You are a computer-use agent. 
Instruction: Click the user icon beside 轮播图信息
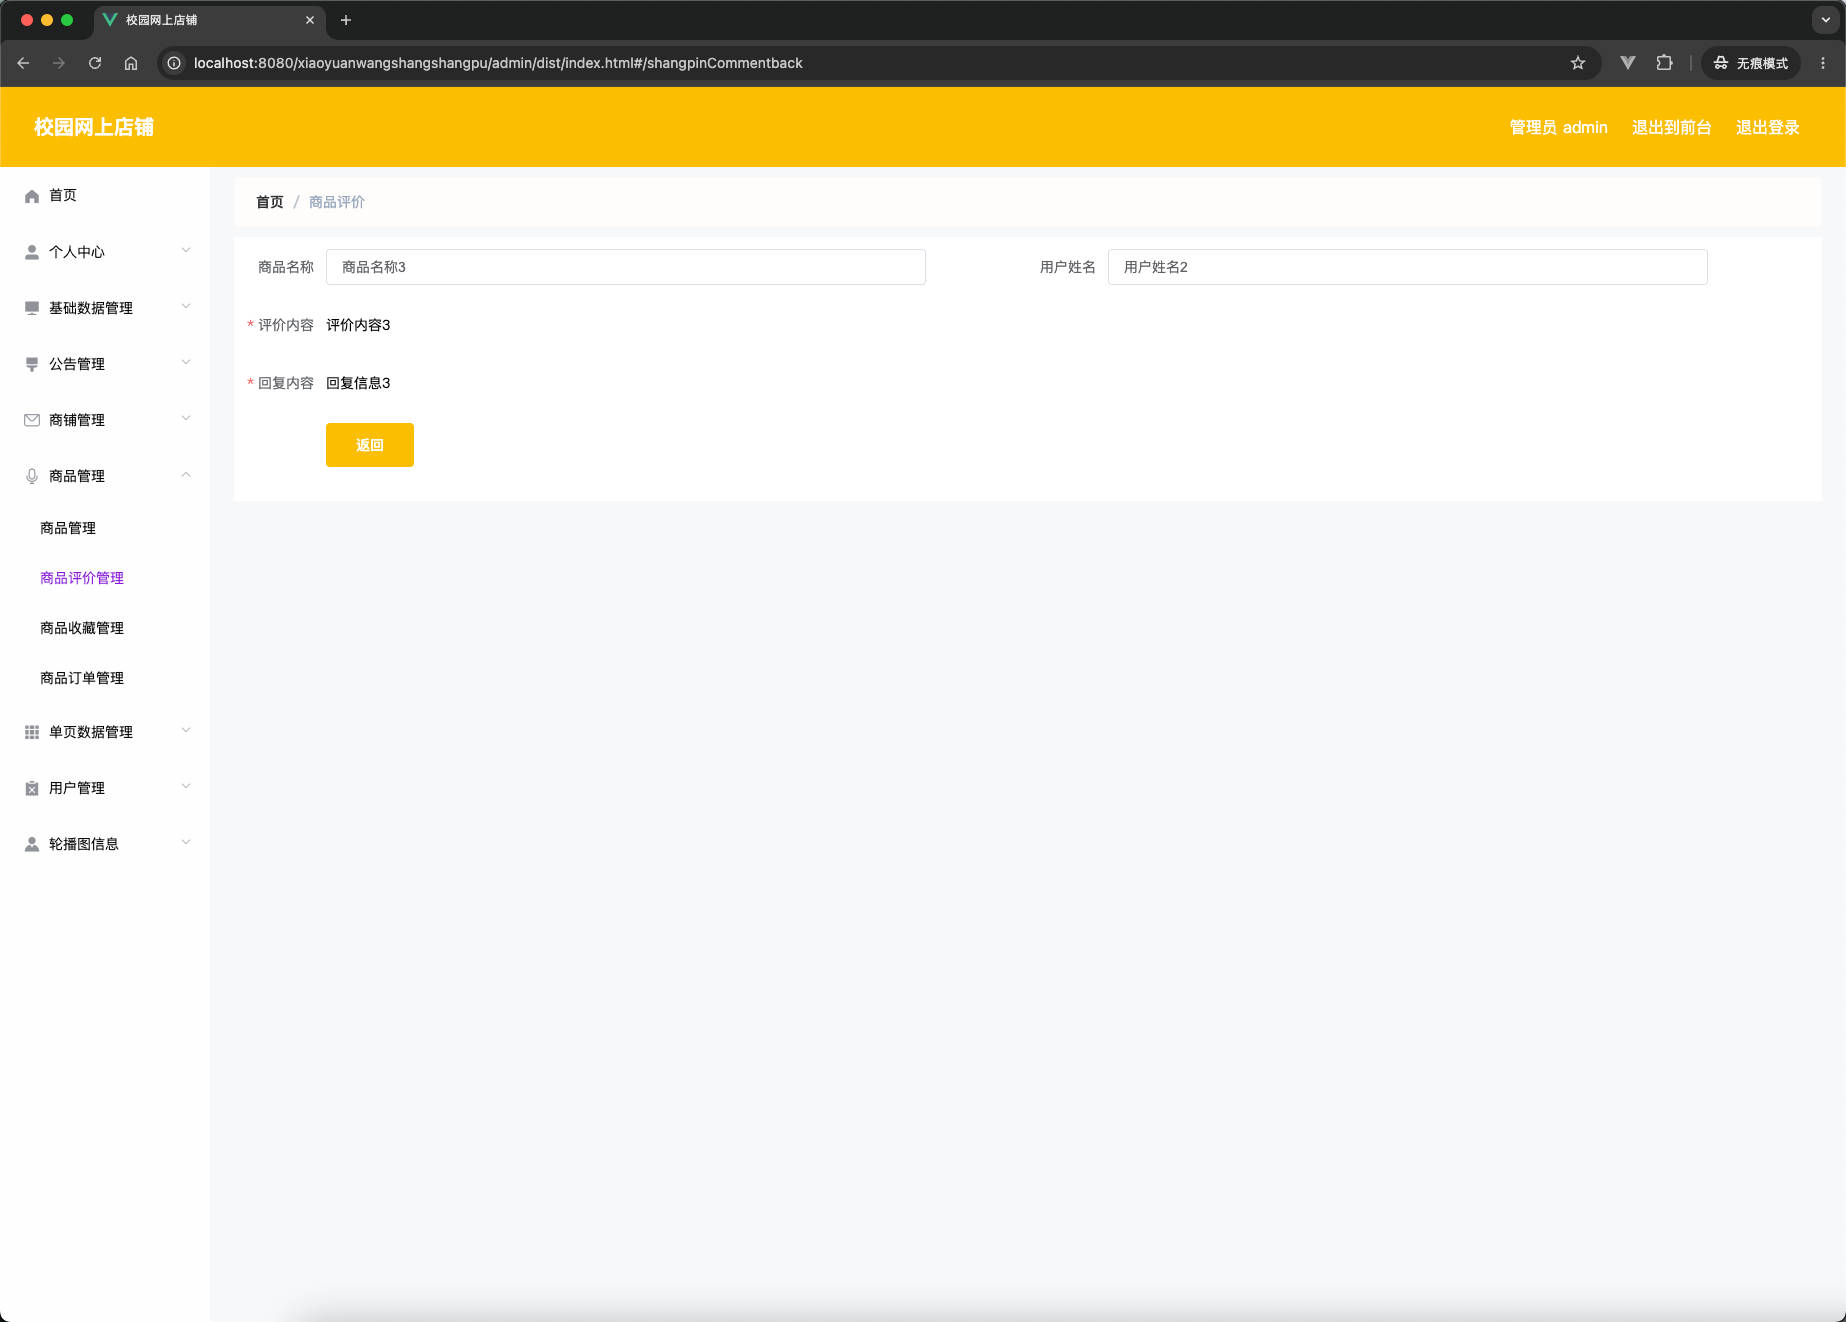point(32,844)
